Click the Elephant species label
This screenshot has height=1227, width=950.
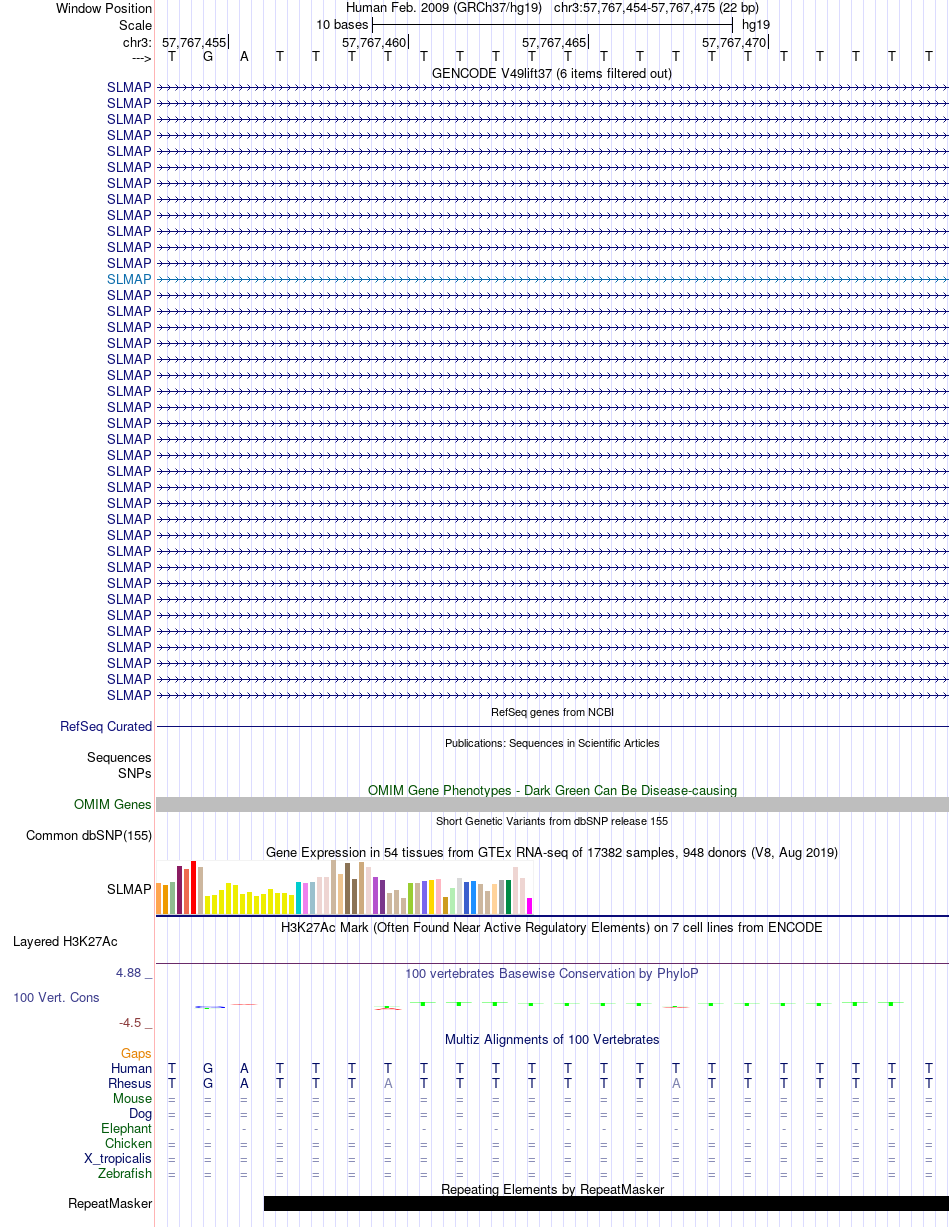click(x=127, y=1128)
